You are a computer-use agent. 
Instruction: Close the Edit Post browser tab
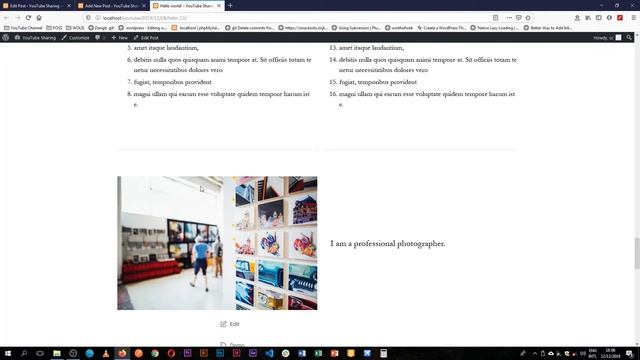(69, 6)
